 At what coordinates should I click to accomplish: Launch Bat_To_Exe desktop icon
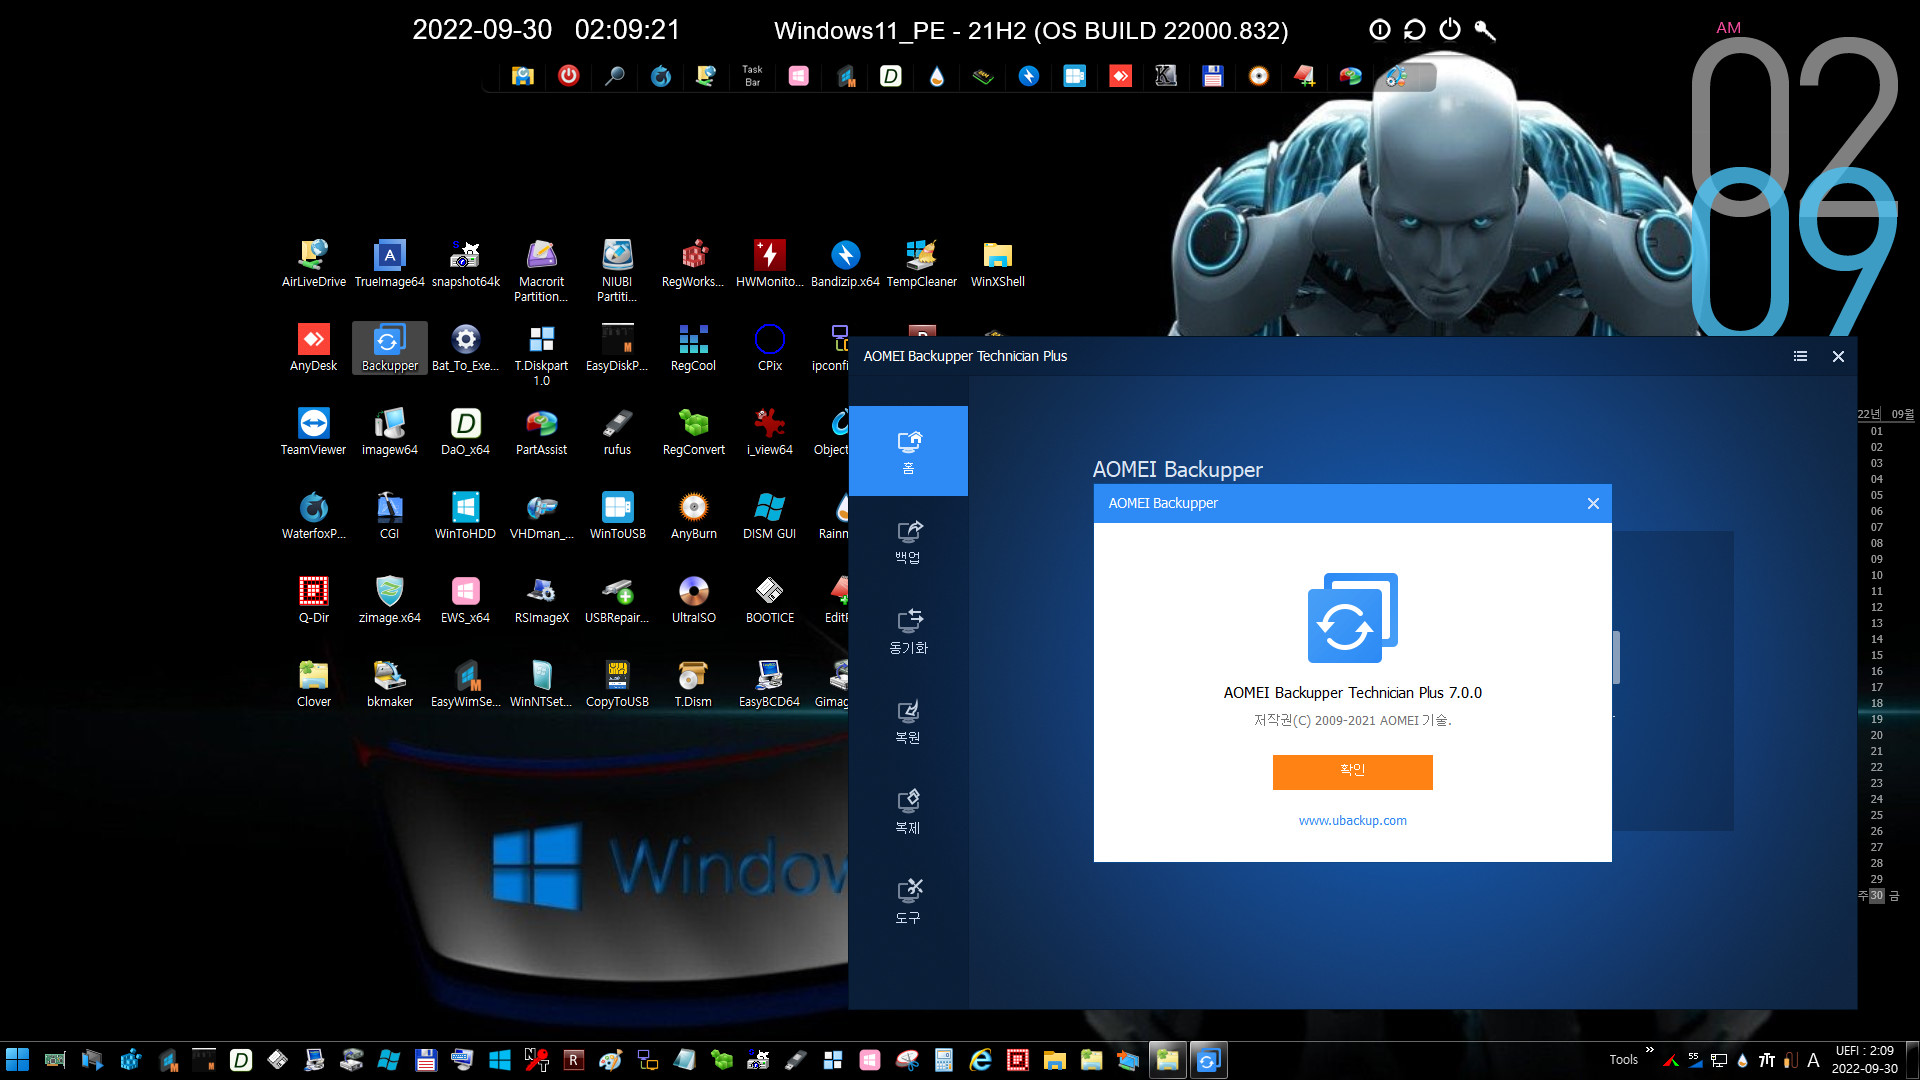point(466,348)
